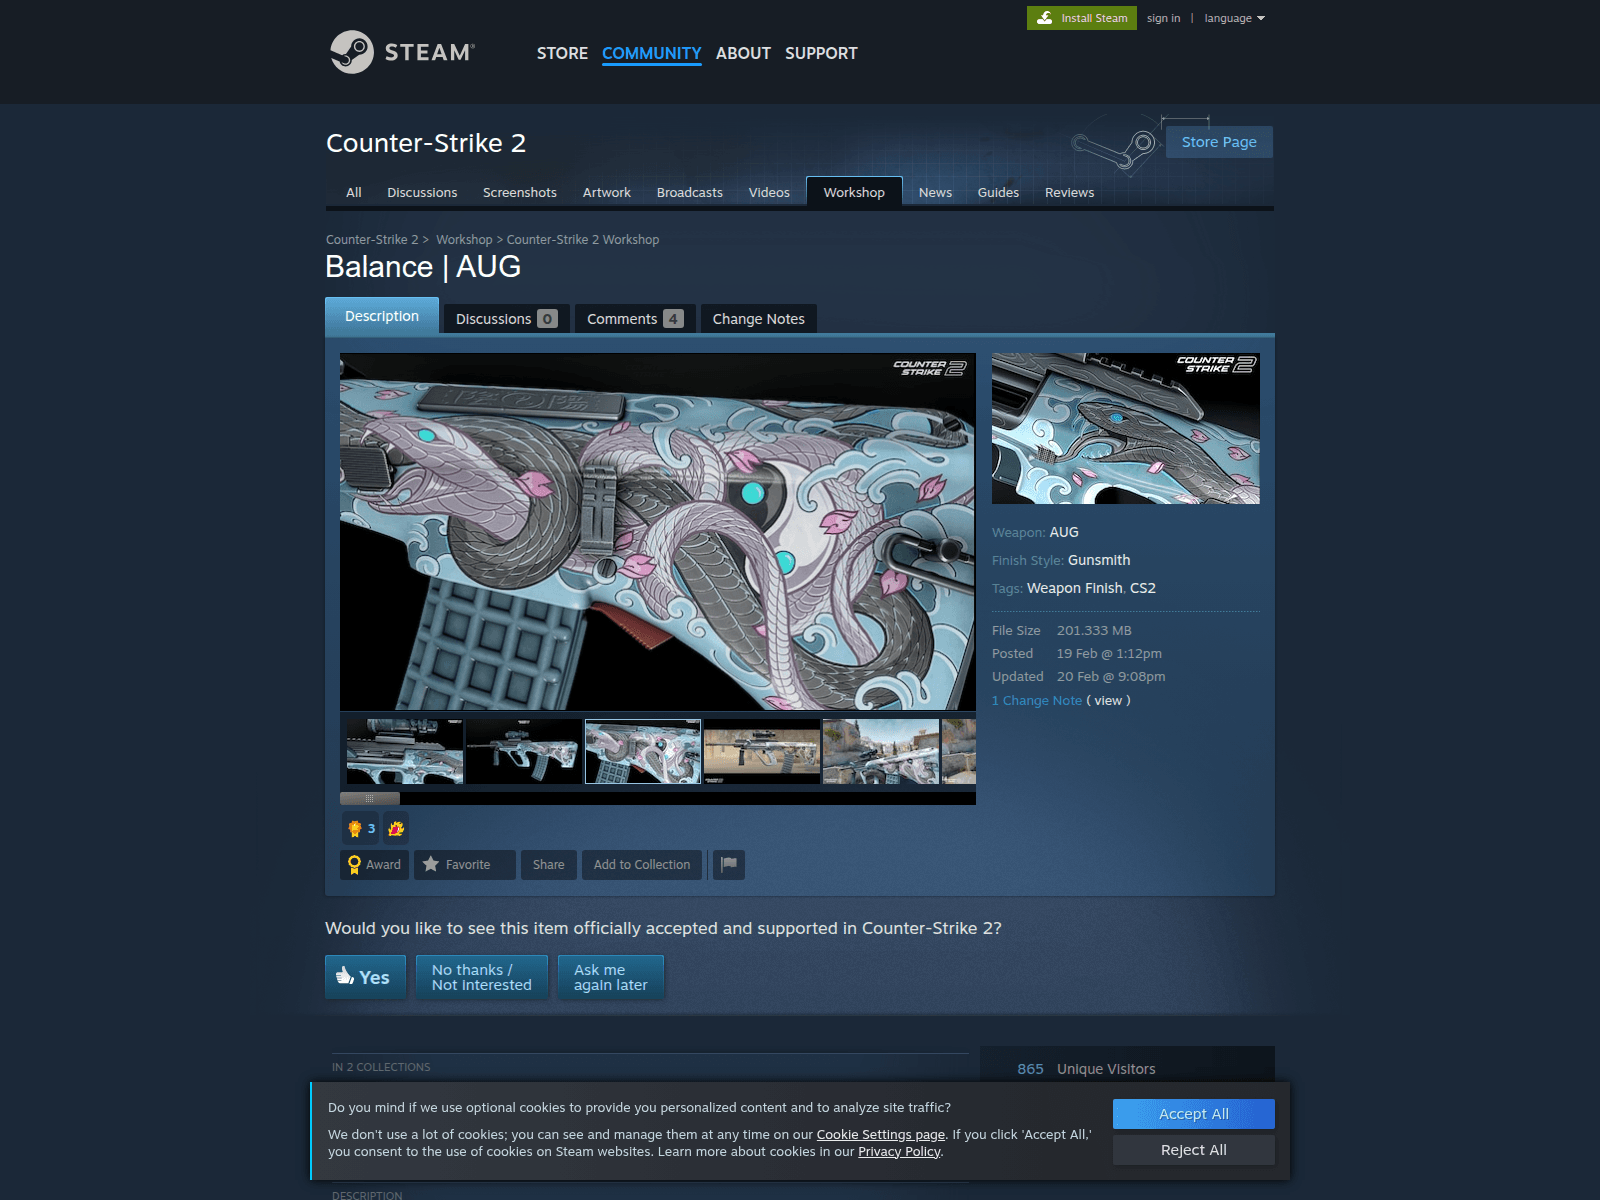Open the language dropdown
1600x1200 pixels.
[1234, 18]
